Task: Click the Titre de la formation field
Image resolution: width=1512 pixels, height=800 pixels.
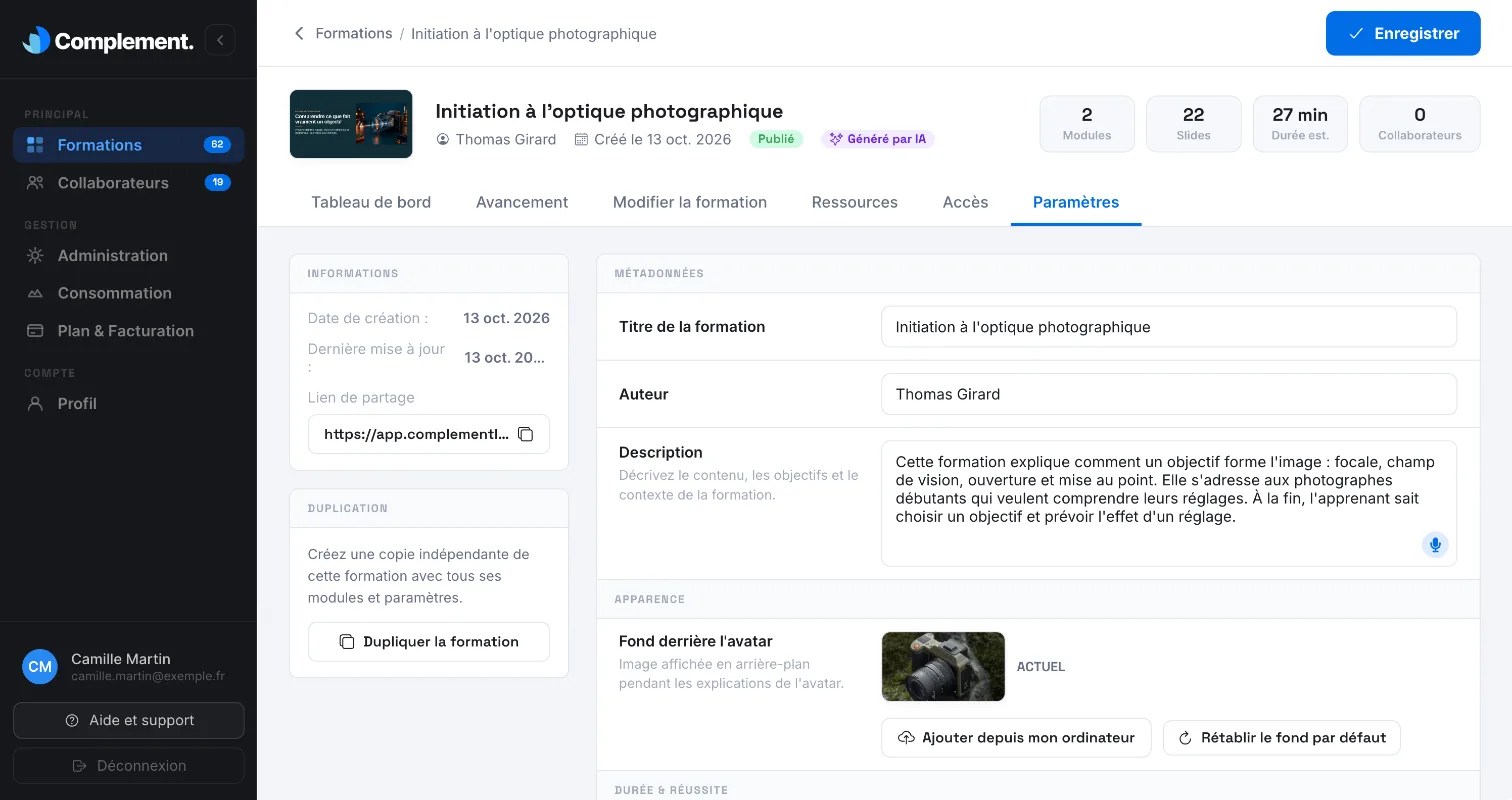Action: tap(1169, 327)
